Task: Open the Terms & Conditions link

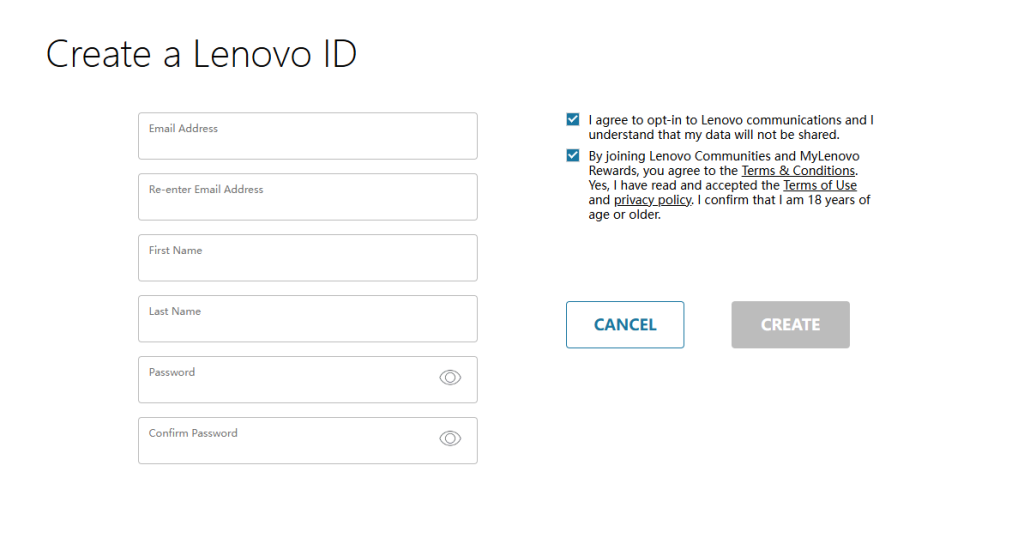Action: pyautogui.click(x=798, y=171)
